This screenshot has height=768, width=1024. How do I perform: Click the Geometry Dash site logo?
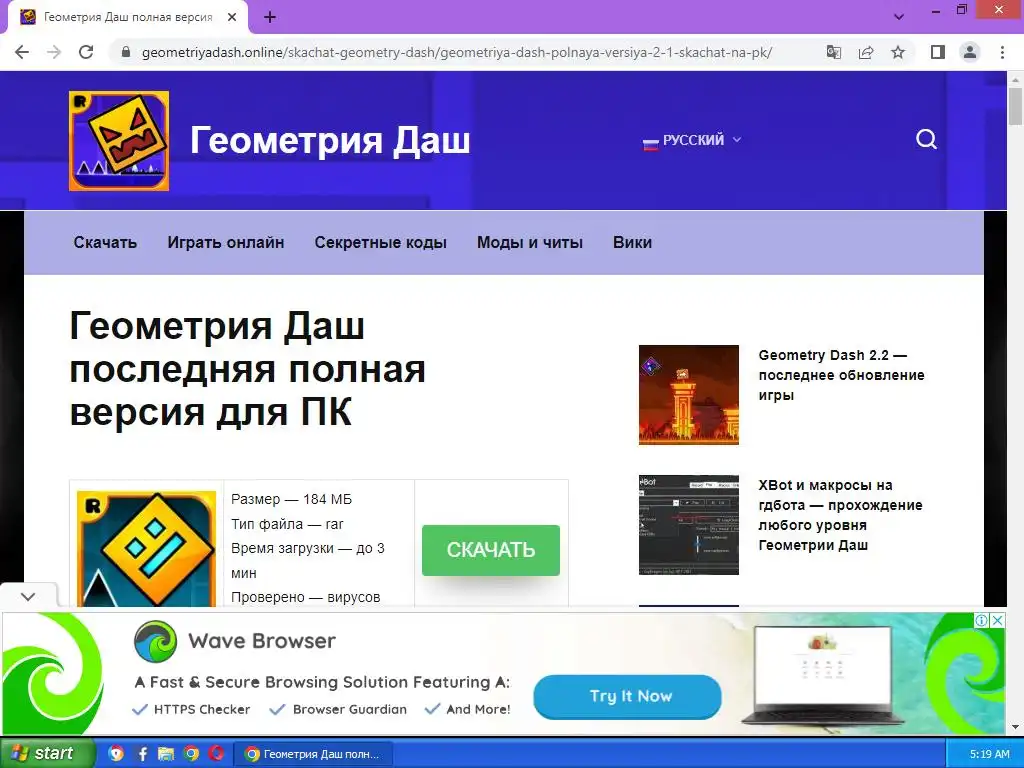tap(119, 141)
